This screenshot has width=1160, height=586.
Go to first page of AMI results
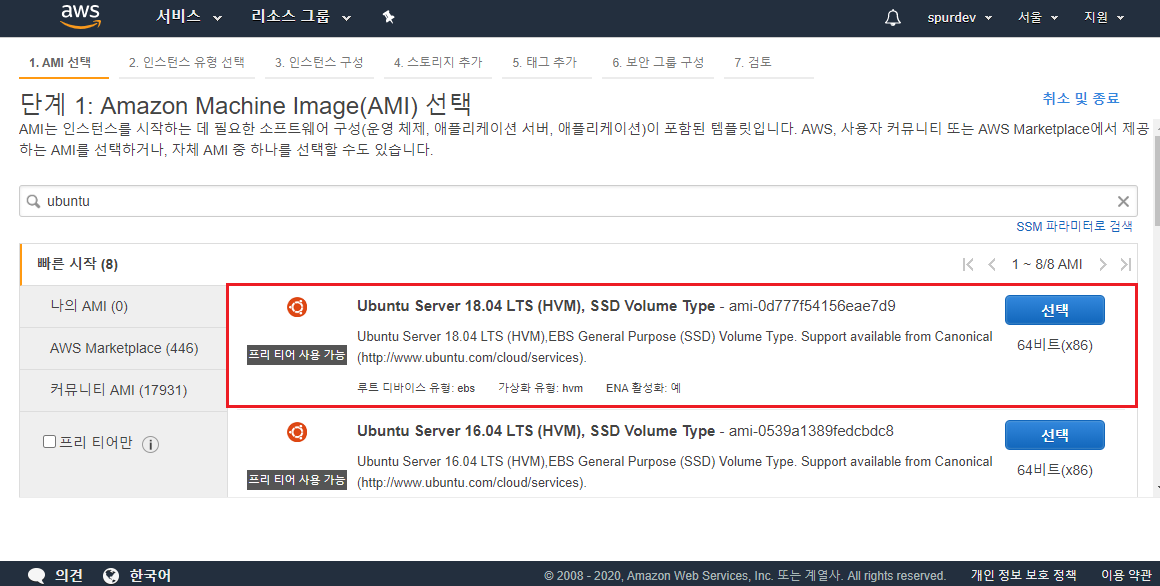tap(968, 265)
